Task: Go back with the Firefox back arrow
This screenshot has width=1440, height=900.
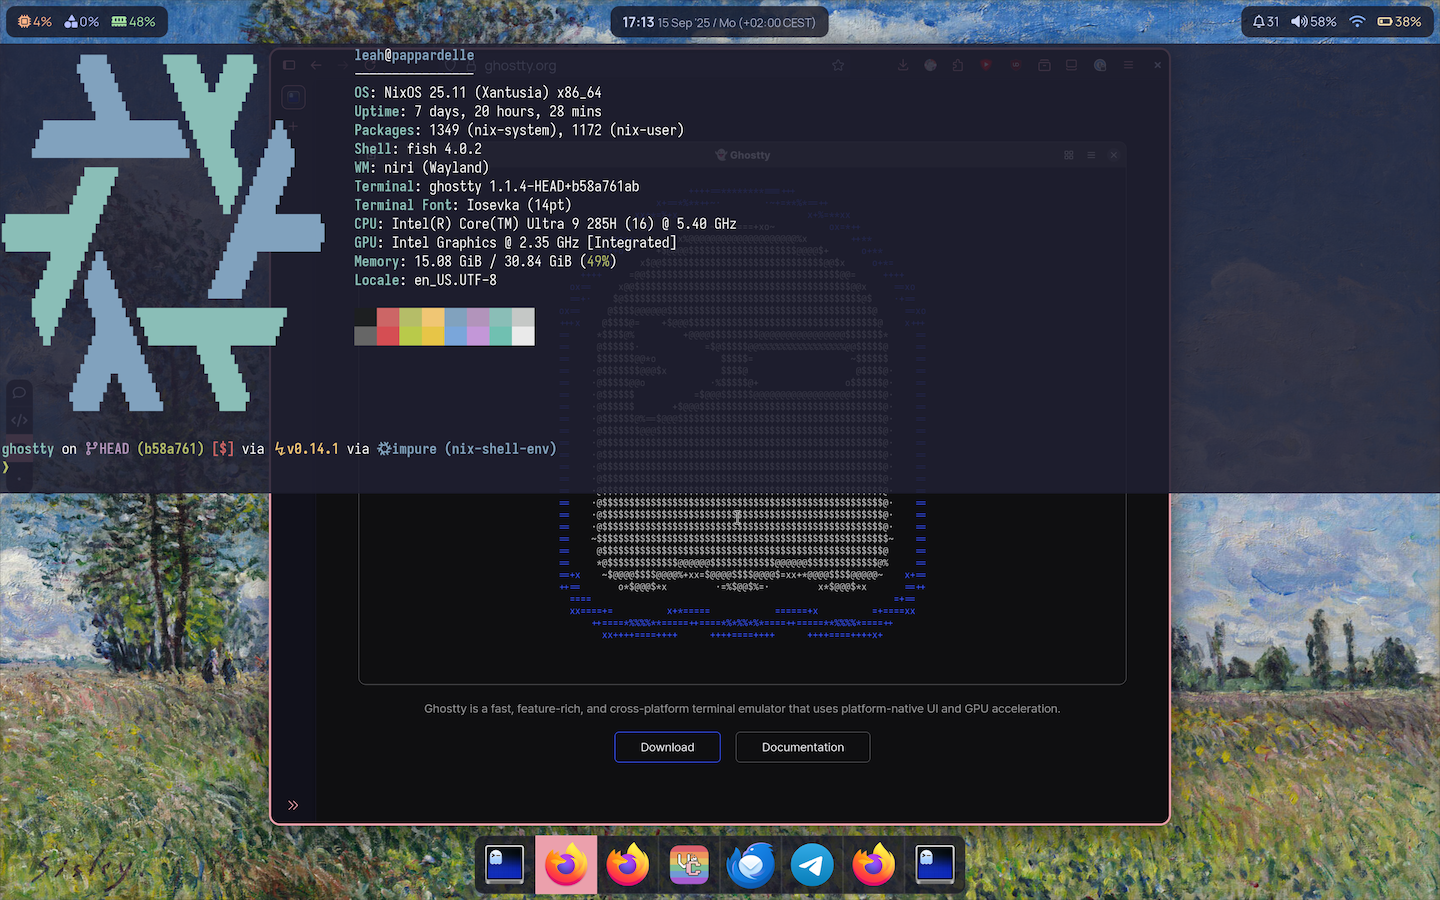Action: pos(316,65)
